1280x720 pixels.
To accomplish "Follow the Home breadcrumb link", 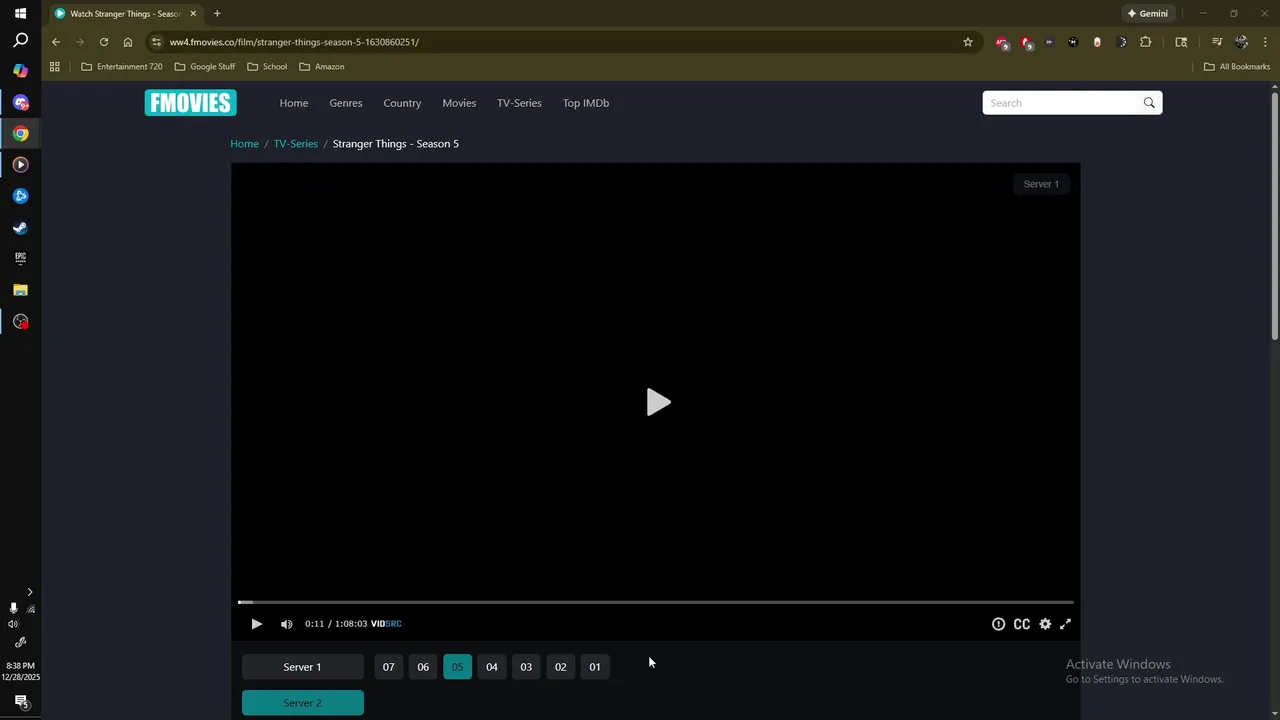I will click(244, 144).
